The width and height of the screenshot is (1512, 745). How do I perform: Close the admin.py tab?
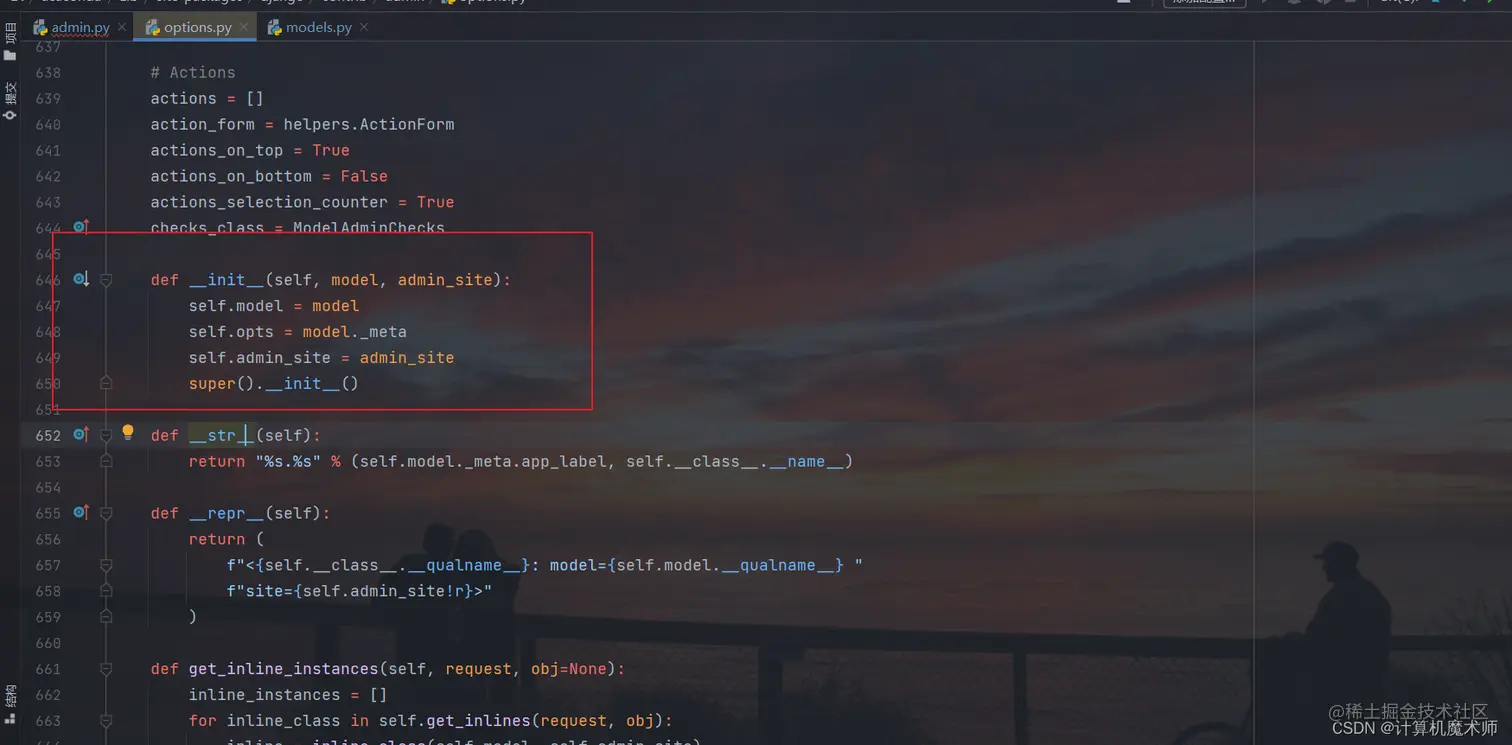pos(122,27)
